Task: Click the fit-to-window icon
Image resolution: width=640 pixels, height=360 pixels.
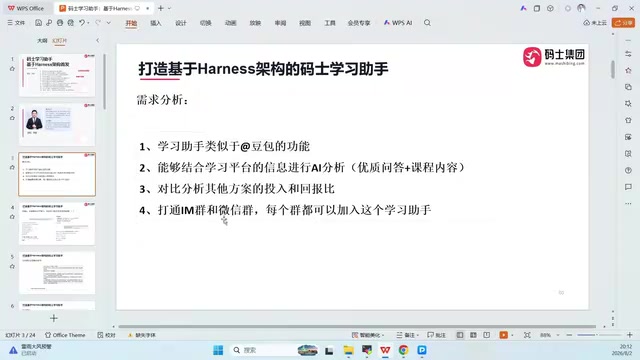Action: [527, 335]
